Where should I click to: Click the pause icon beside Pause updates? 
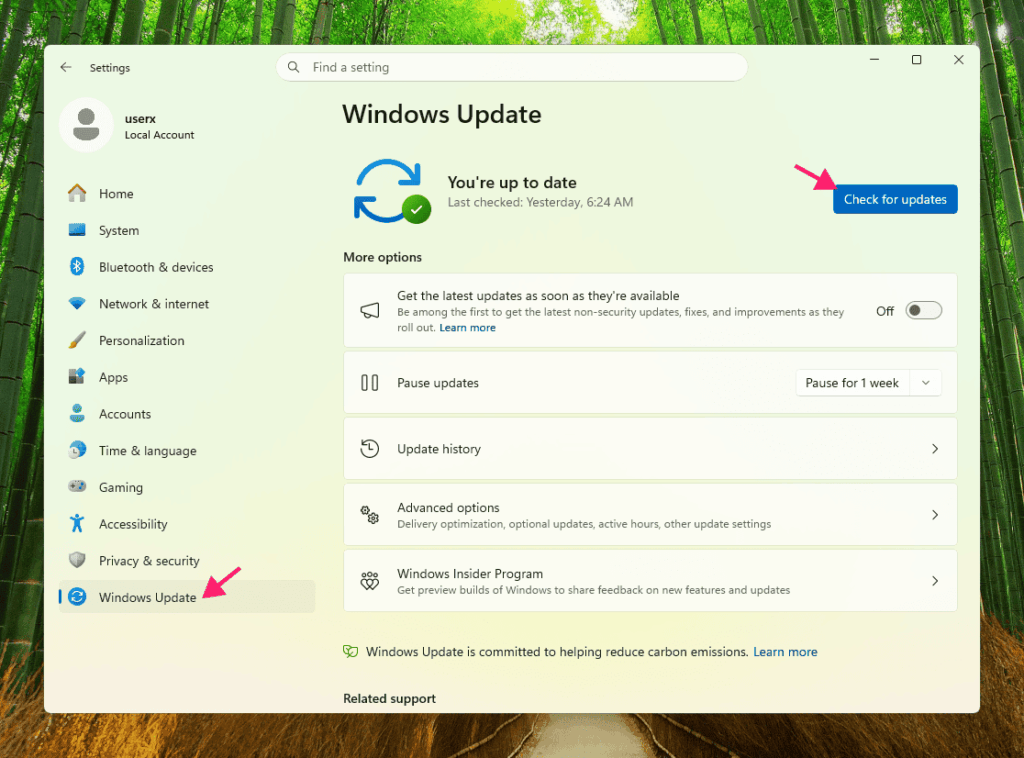(370, 383)
